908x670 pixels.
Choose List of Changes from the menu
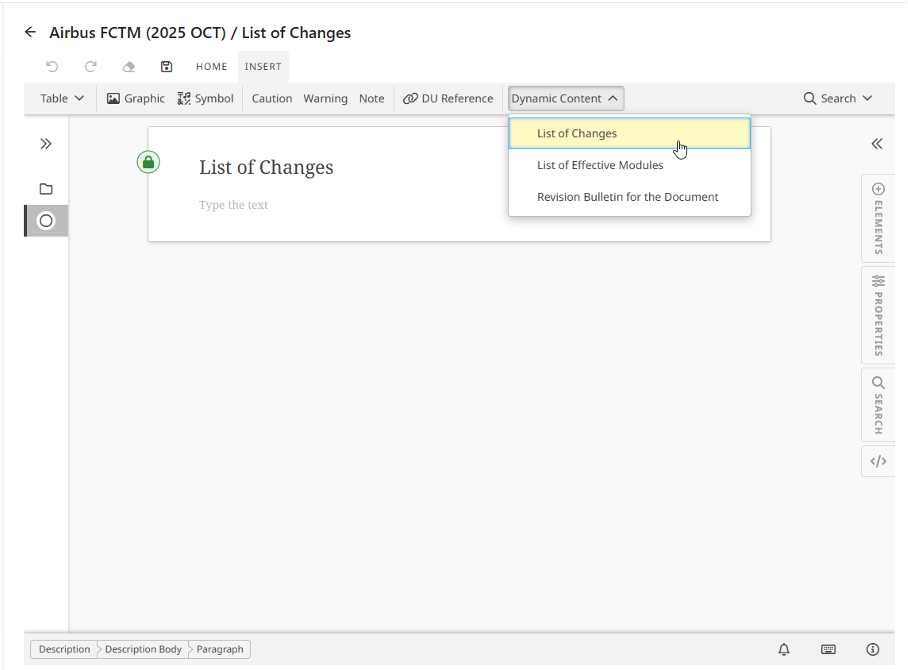[x=629, y=133]
